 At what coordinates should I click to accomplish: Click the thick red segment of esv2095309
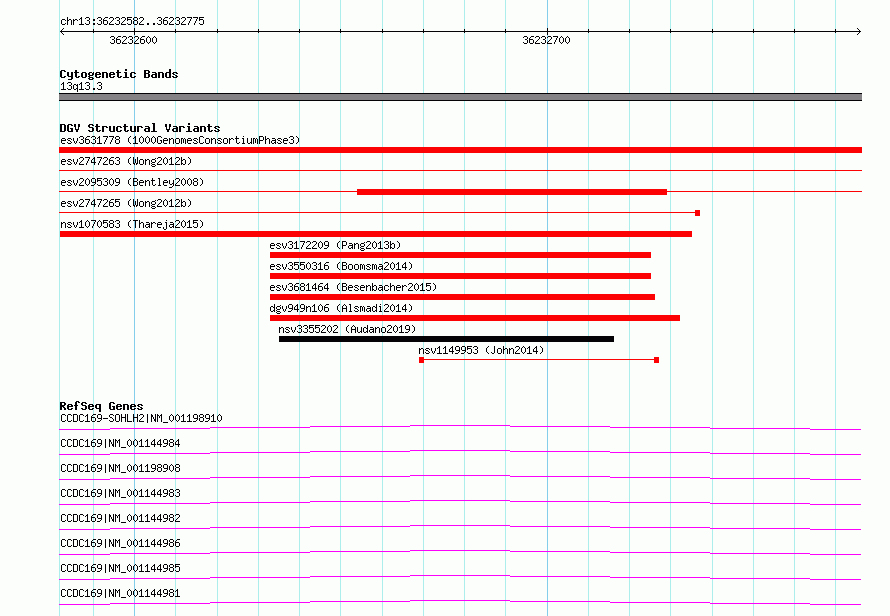pos(512,192)
